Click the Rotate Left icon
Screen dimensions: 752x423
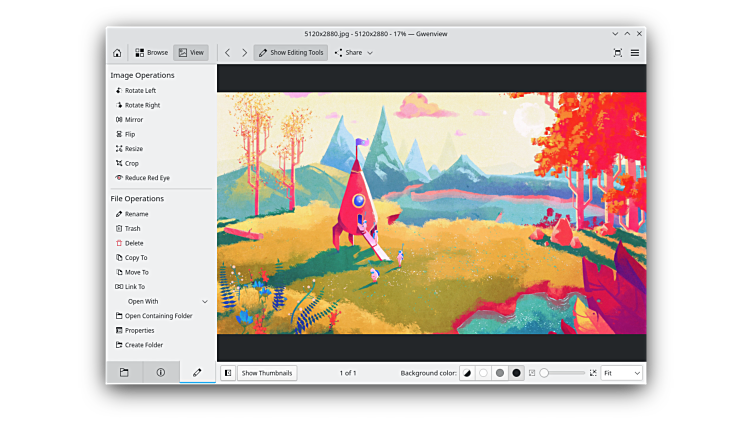[119, 91]
